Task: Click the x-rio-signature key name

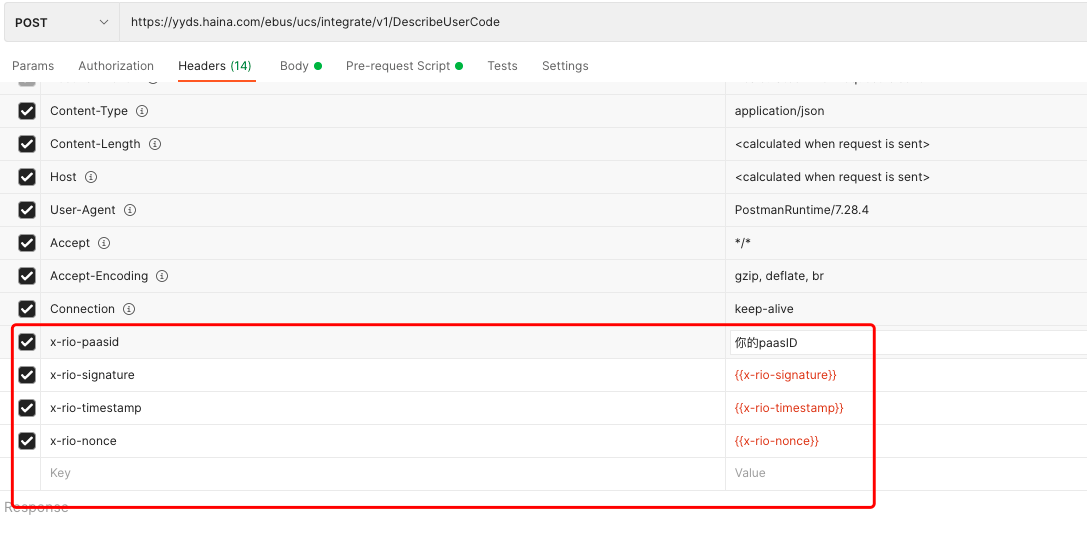Action: (92, 375)
